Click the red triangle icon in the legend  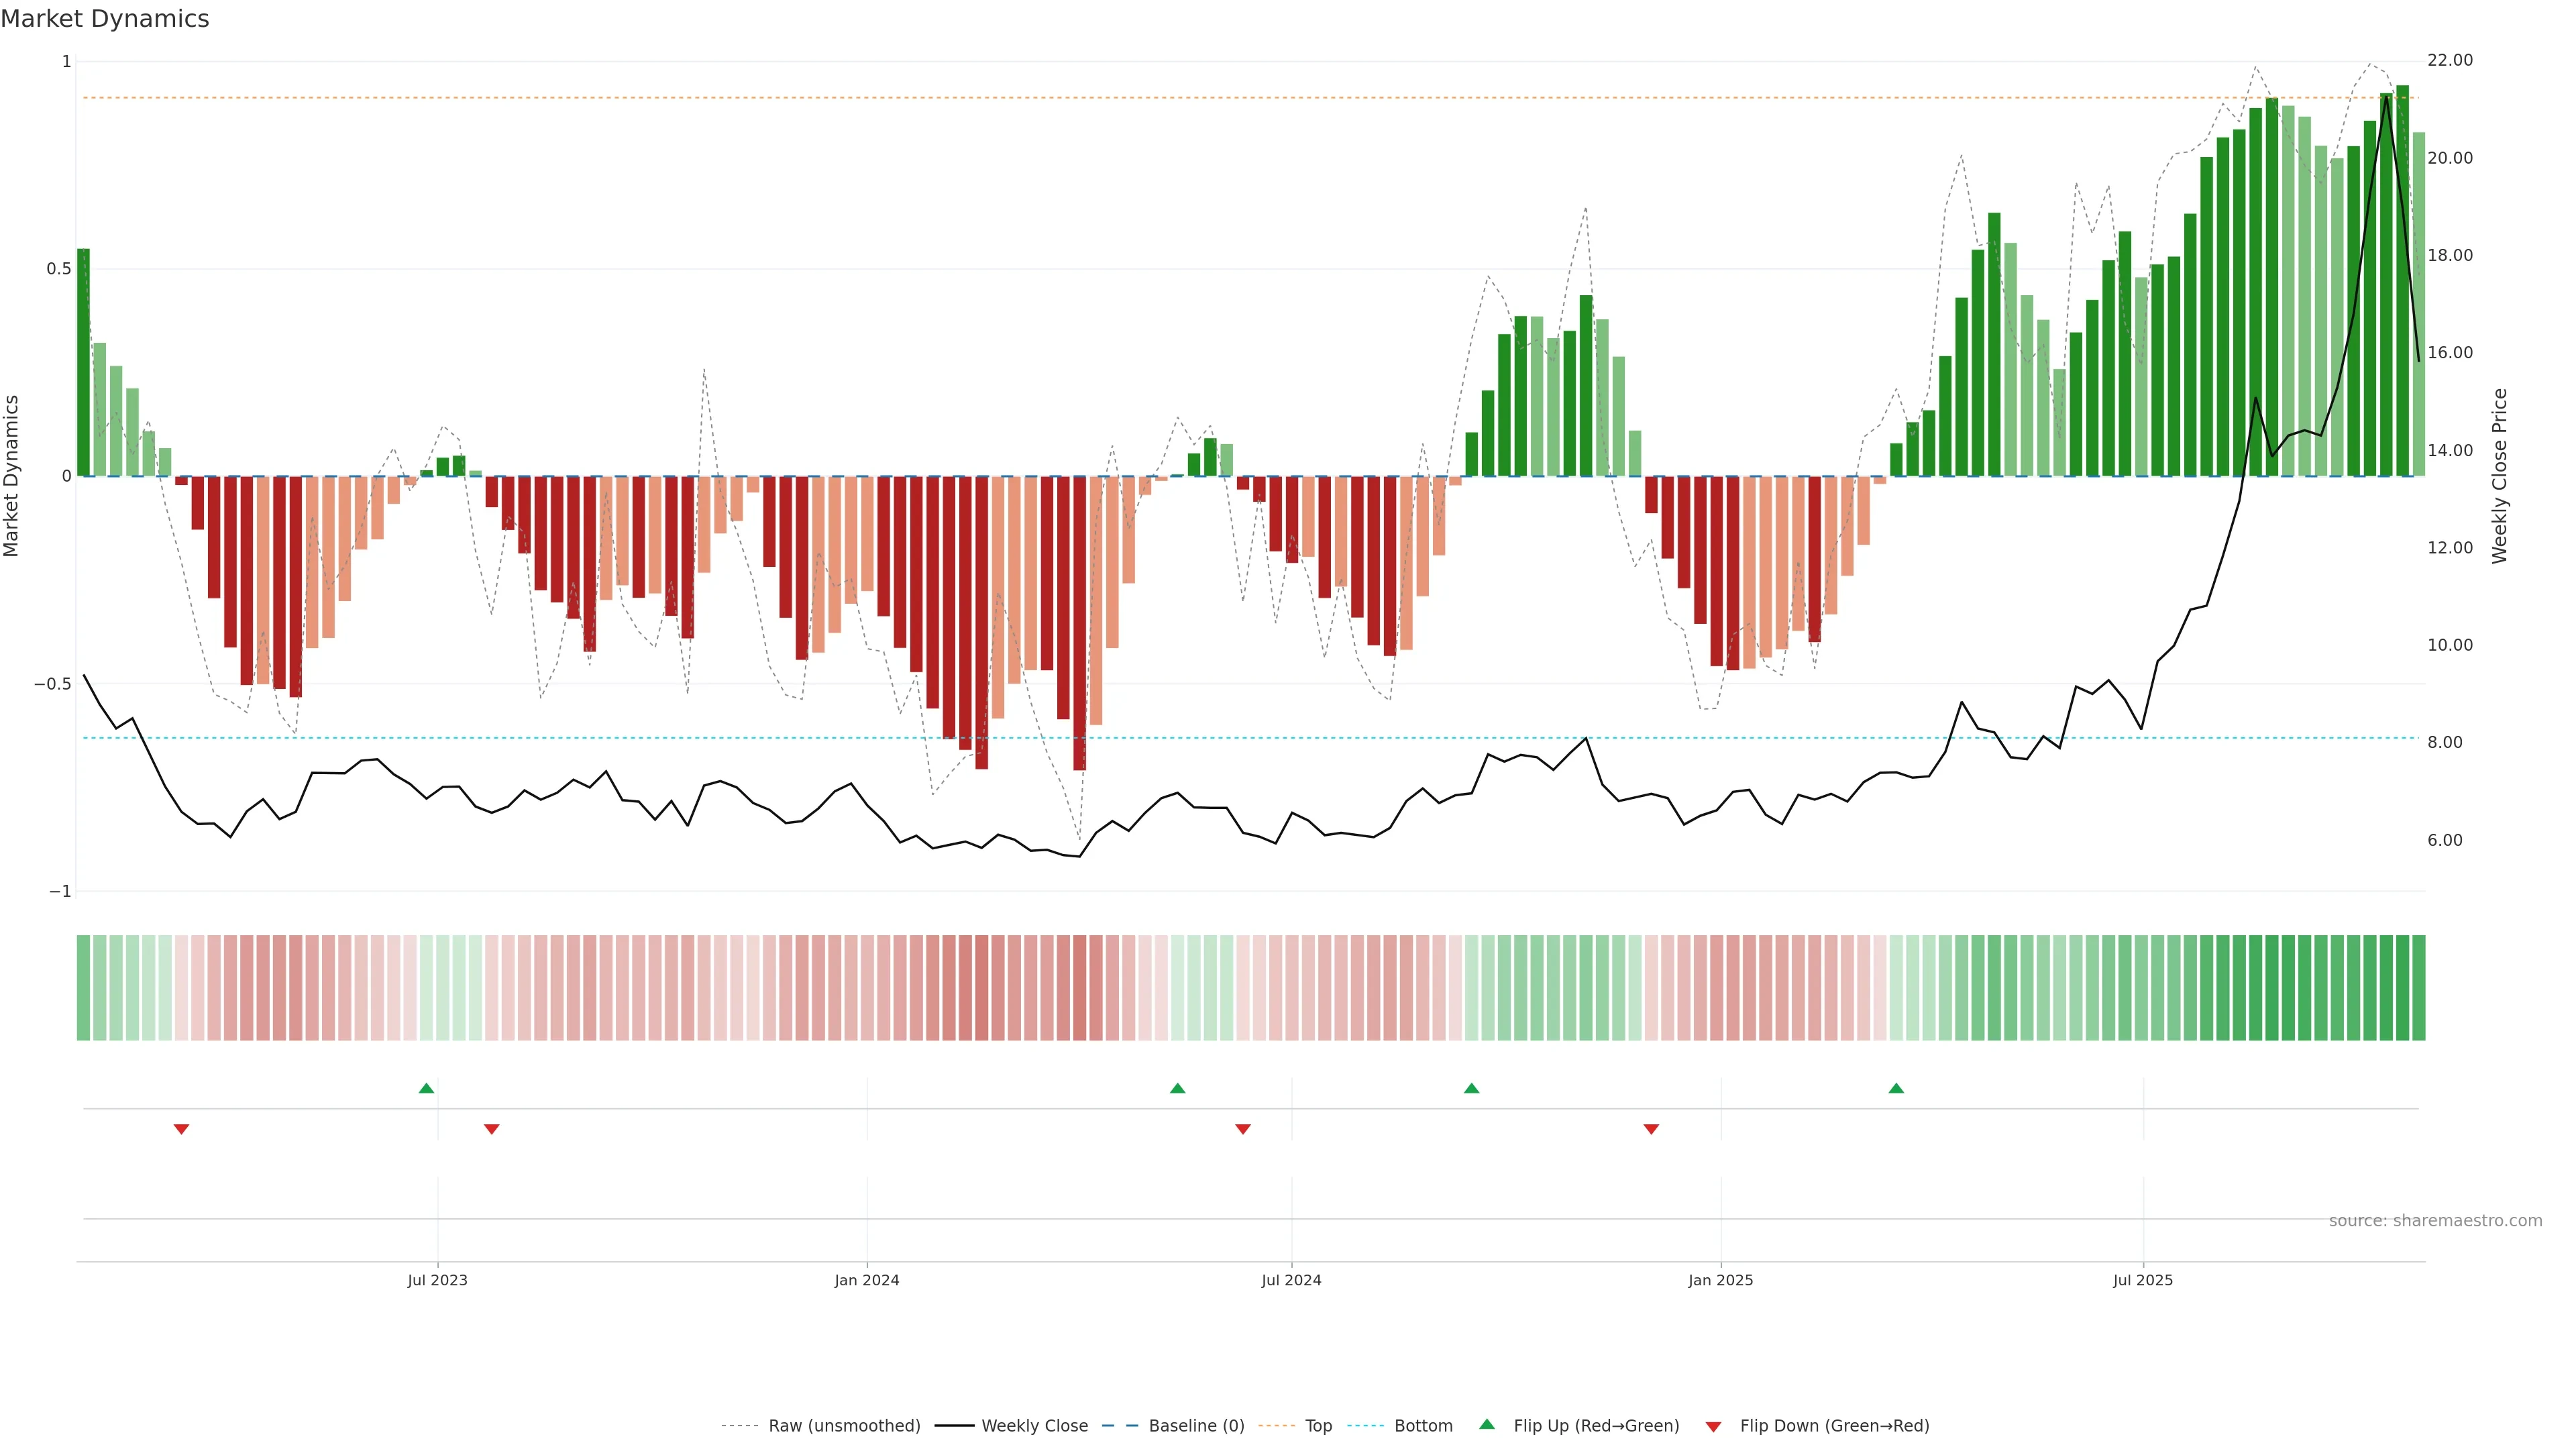[x=1713, y=1427]
